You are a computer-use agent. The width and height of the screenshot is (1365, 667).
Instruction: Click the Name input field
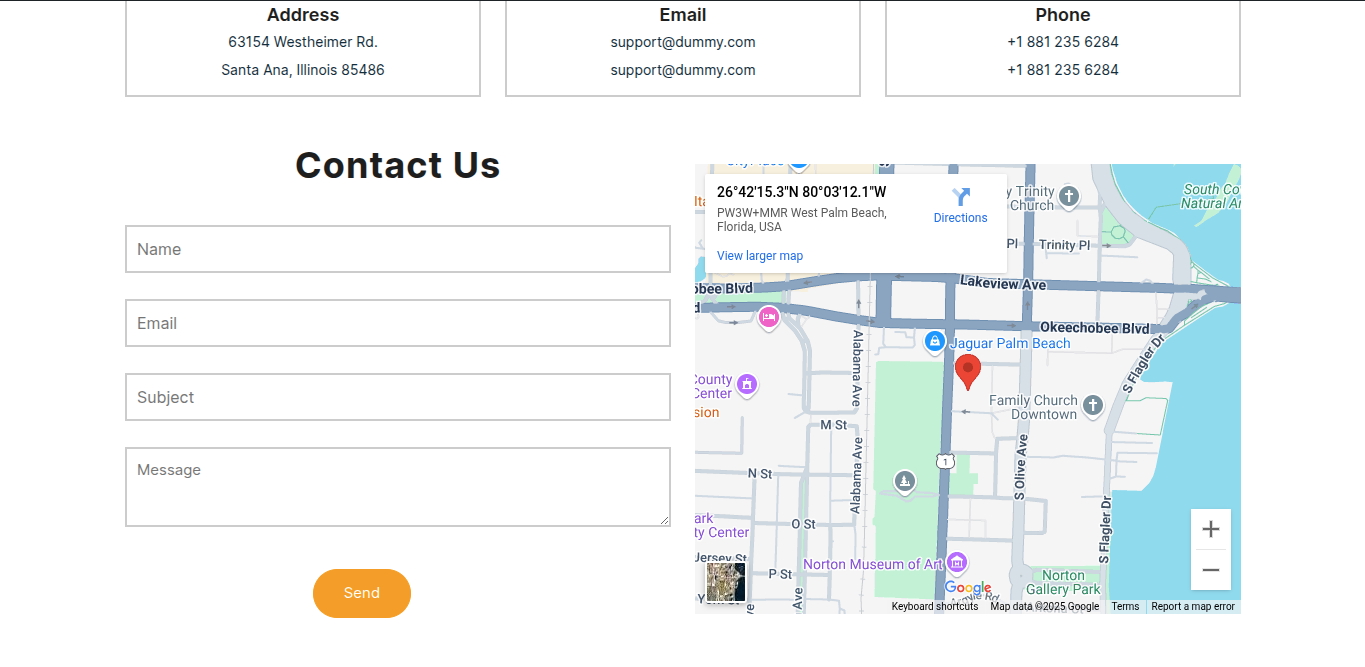point(397,249)
